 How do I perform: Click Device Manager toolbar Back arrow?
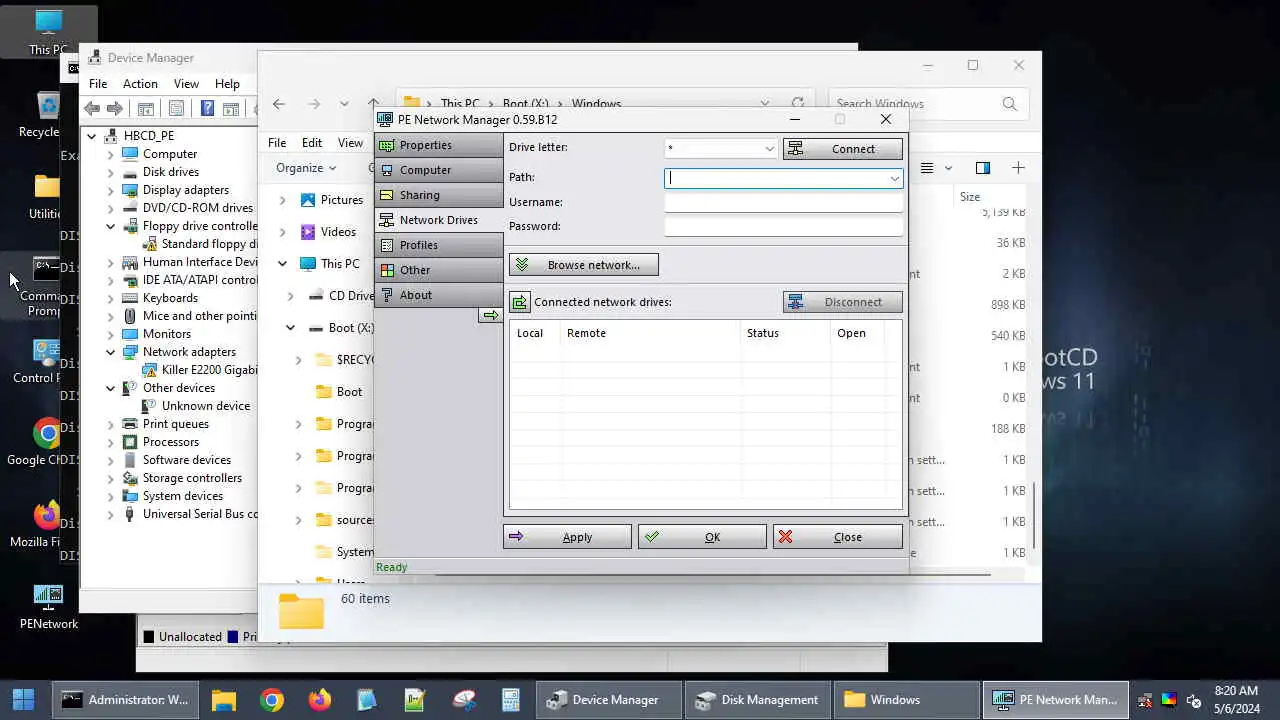coord(92,109)
